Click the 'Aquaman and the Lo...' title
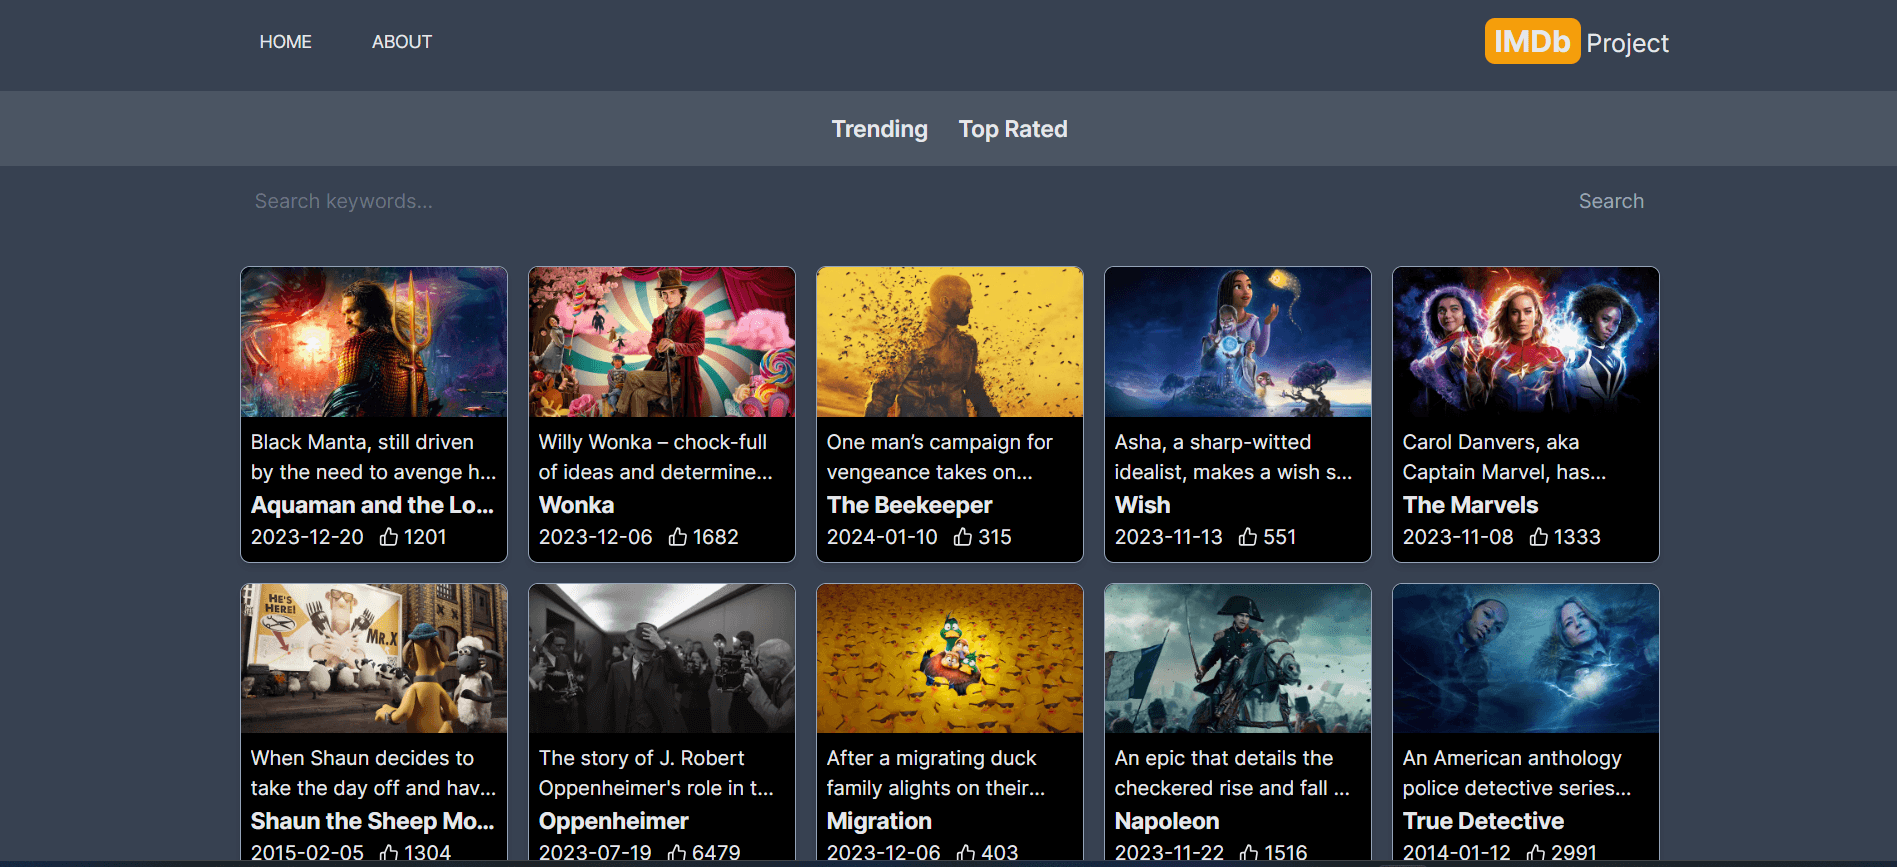 tap(372, 505)
